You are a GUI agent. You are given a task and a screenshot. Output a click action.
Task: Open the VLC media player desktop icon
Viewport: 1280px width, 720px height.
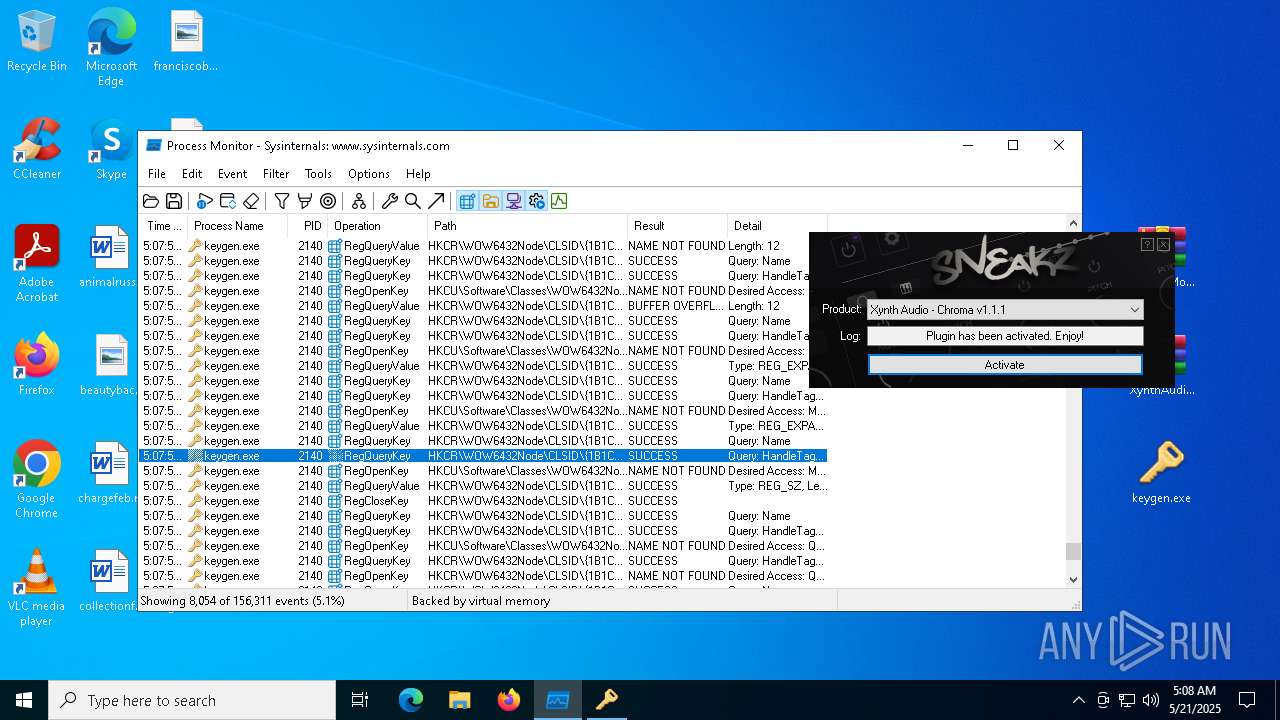37,588
